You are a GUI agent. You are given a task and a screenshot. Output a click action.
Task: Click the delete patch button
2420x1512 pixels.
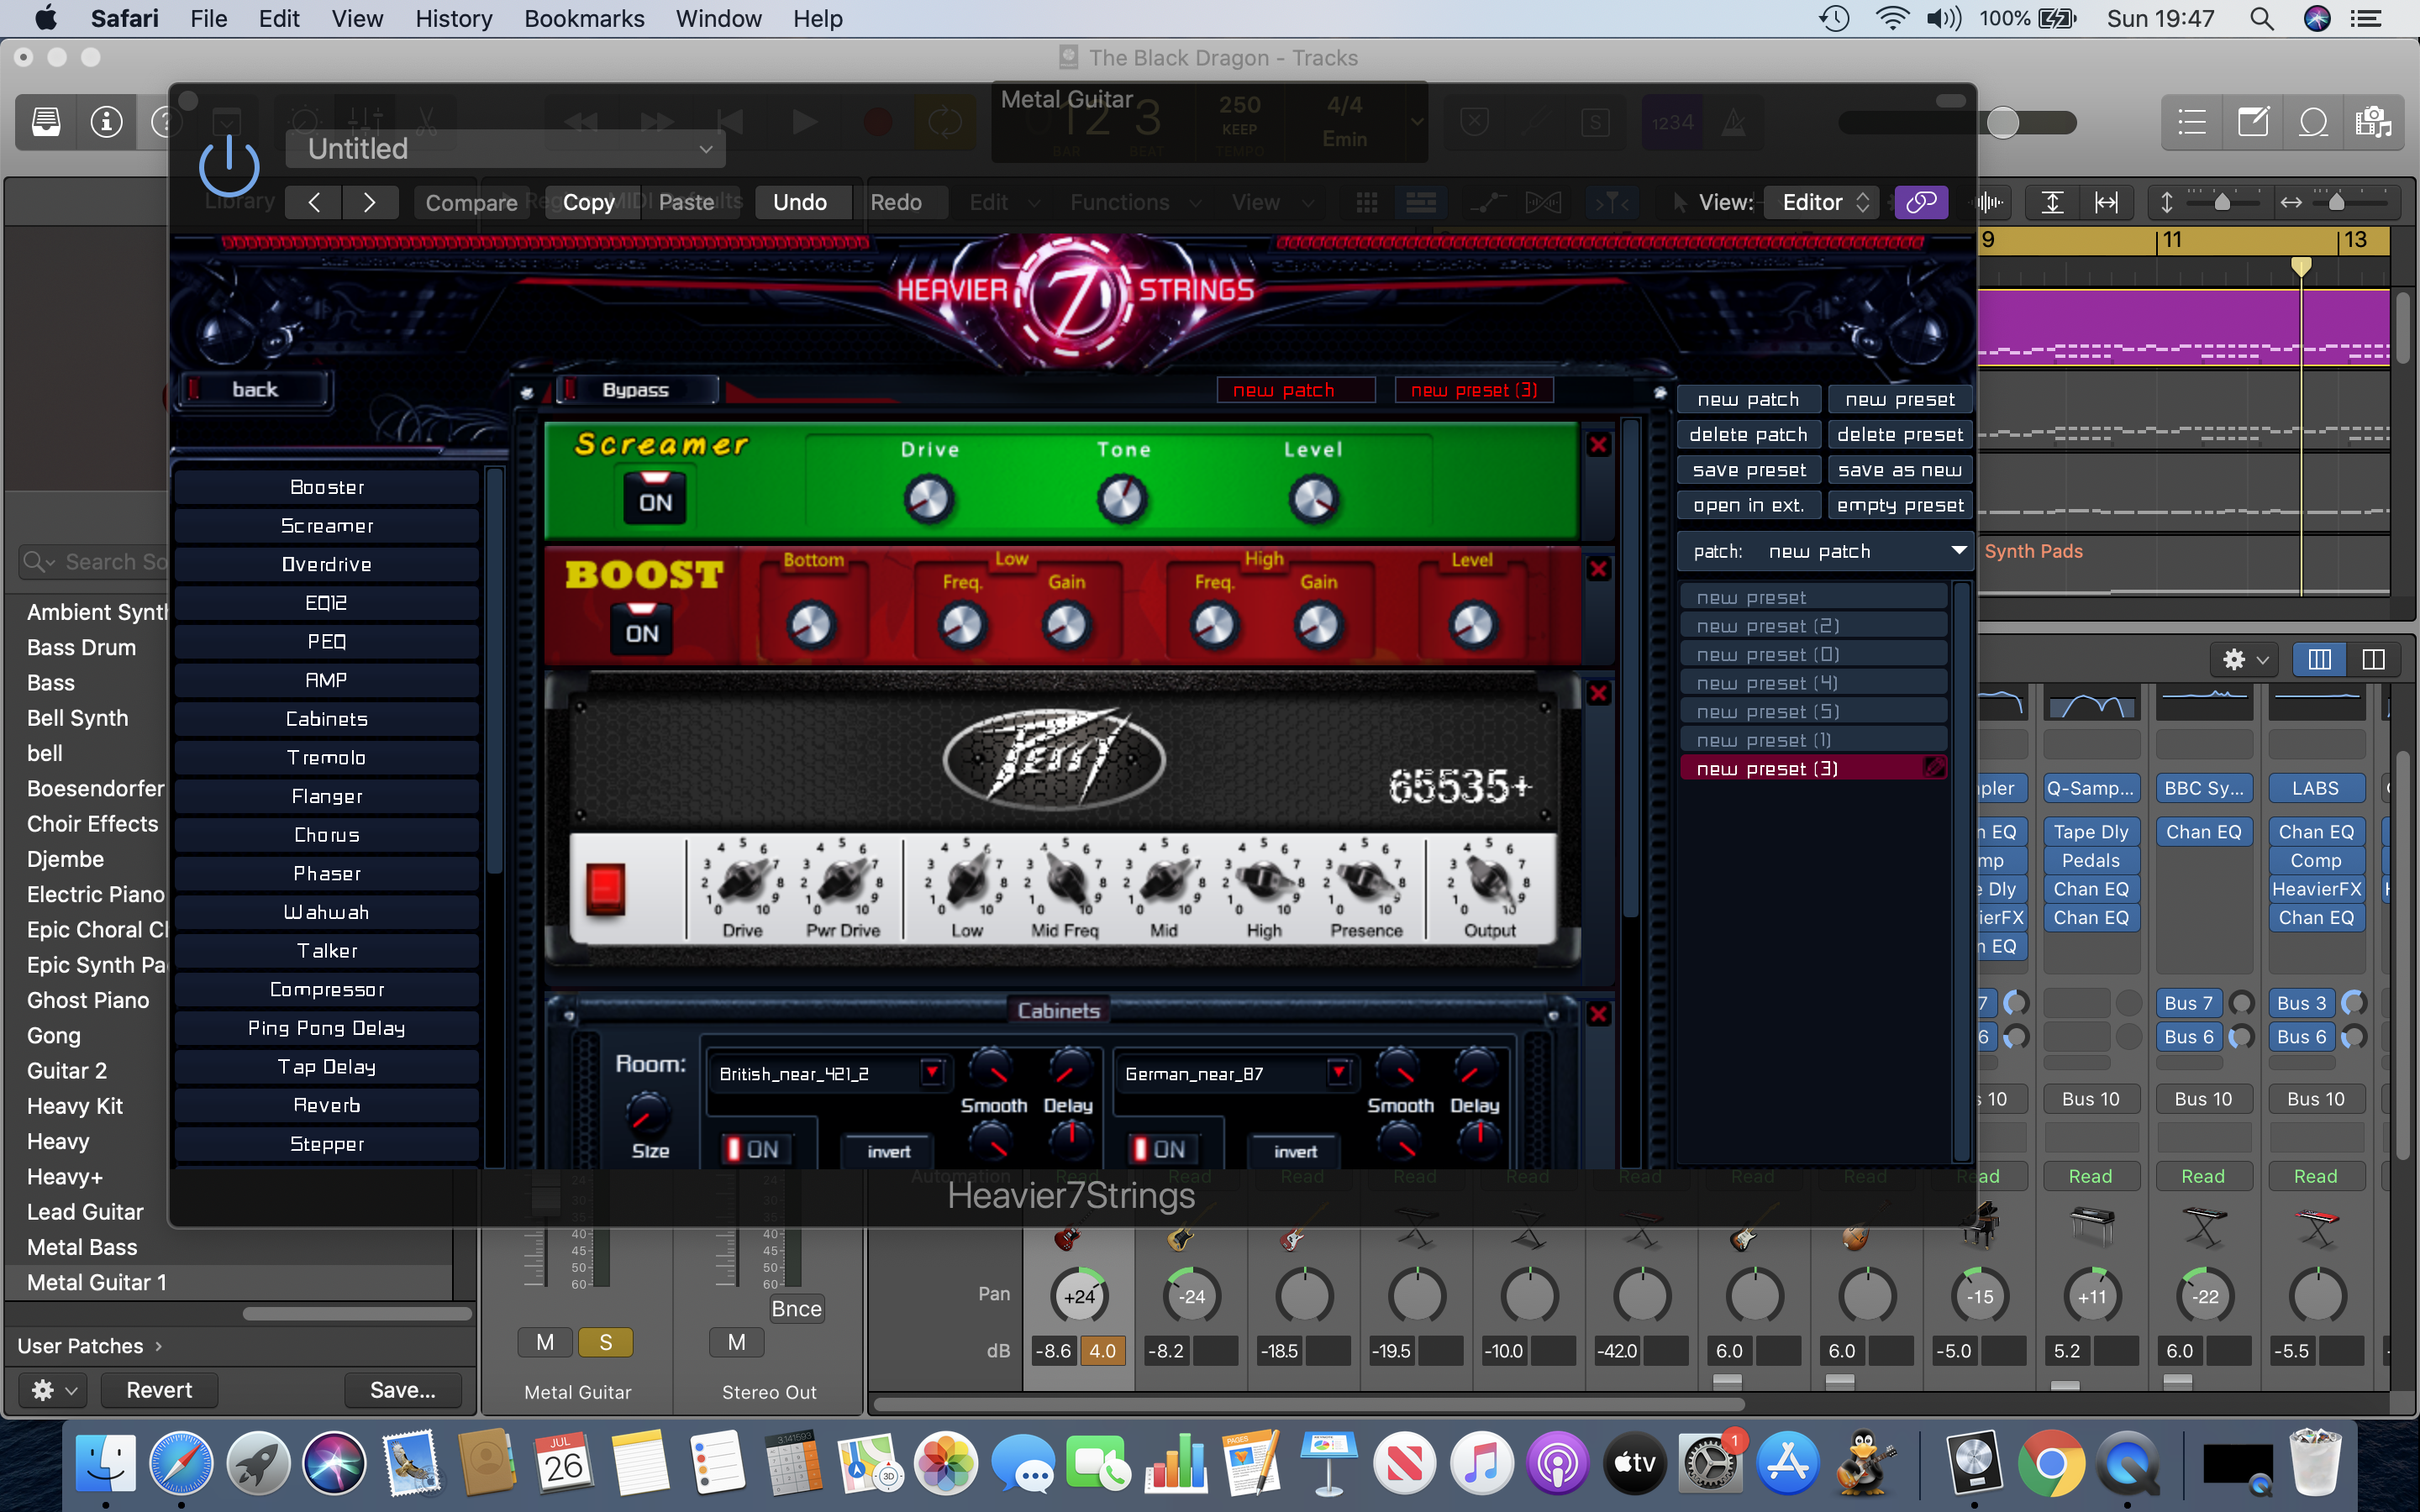1749,434
